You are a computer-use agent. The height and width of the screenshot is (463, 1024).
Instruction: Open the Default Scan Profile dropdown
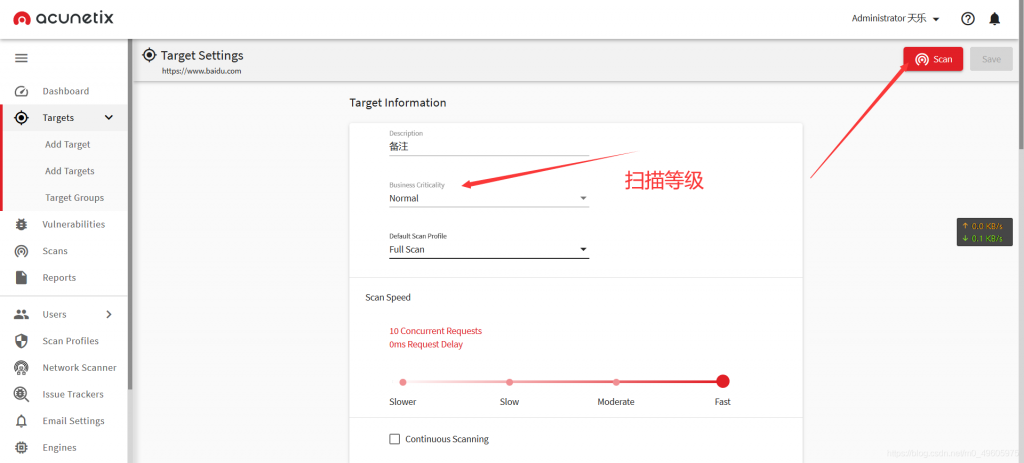point(489,249)
